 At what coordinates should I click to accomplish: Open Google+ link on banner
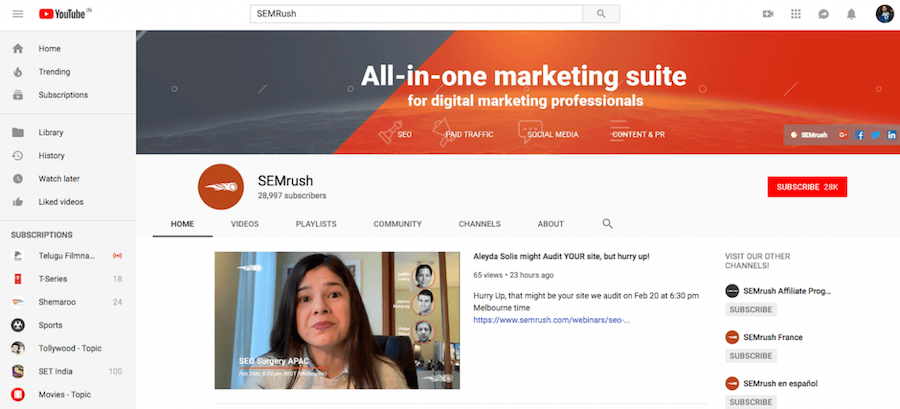[x=843, y=135]
